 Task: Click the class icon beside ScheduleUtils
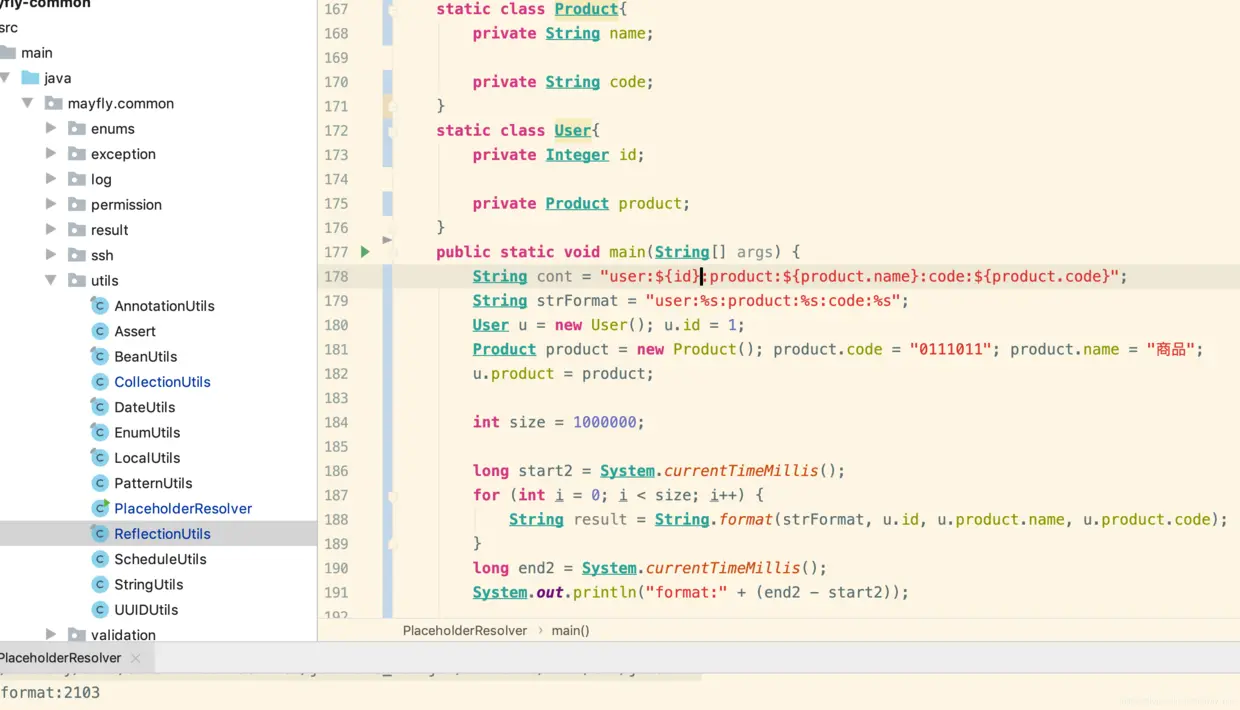click(98, 559)
